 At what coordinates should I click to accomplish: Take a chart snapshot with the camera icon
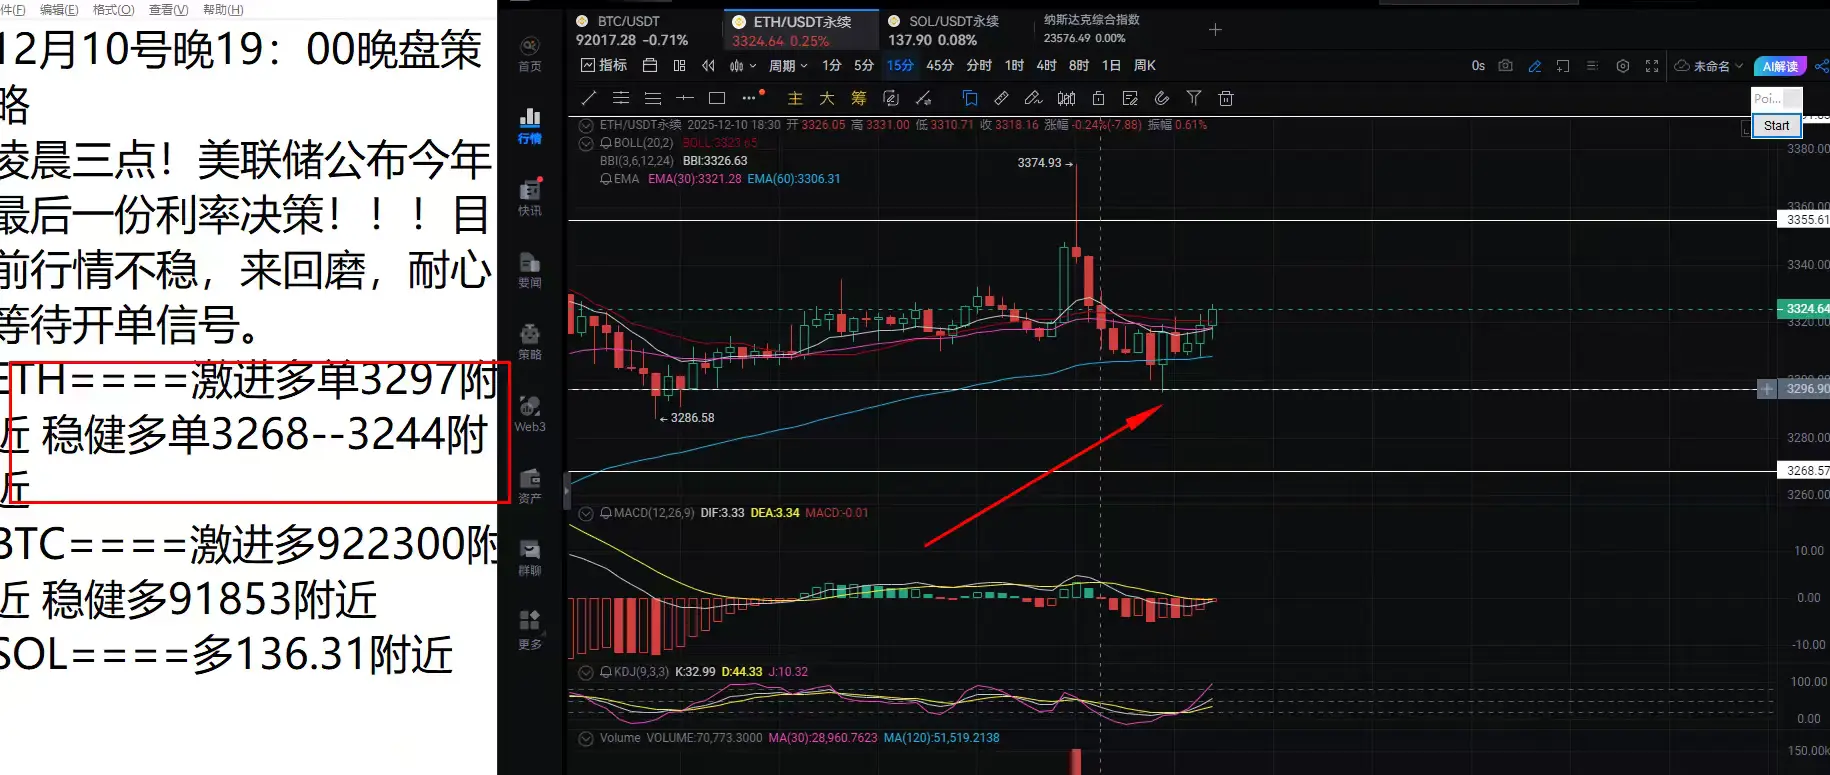tap(1506, 66)
